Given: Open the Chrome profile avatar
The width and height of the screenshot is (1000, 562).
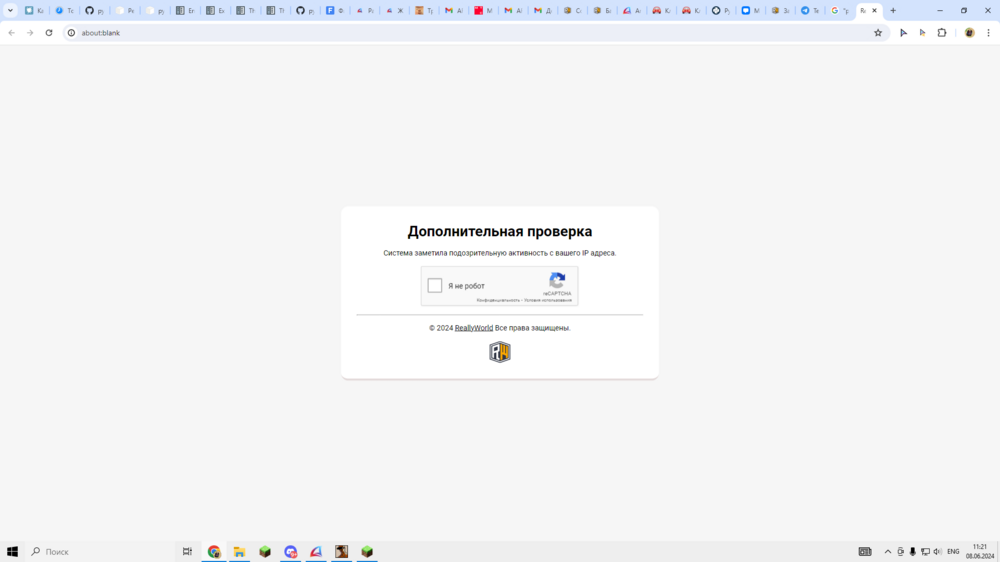Looking at the screenshot, I should tap(969, 33).
